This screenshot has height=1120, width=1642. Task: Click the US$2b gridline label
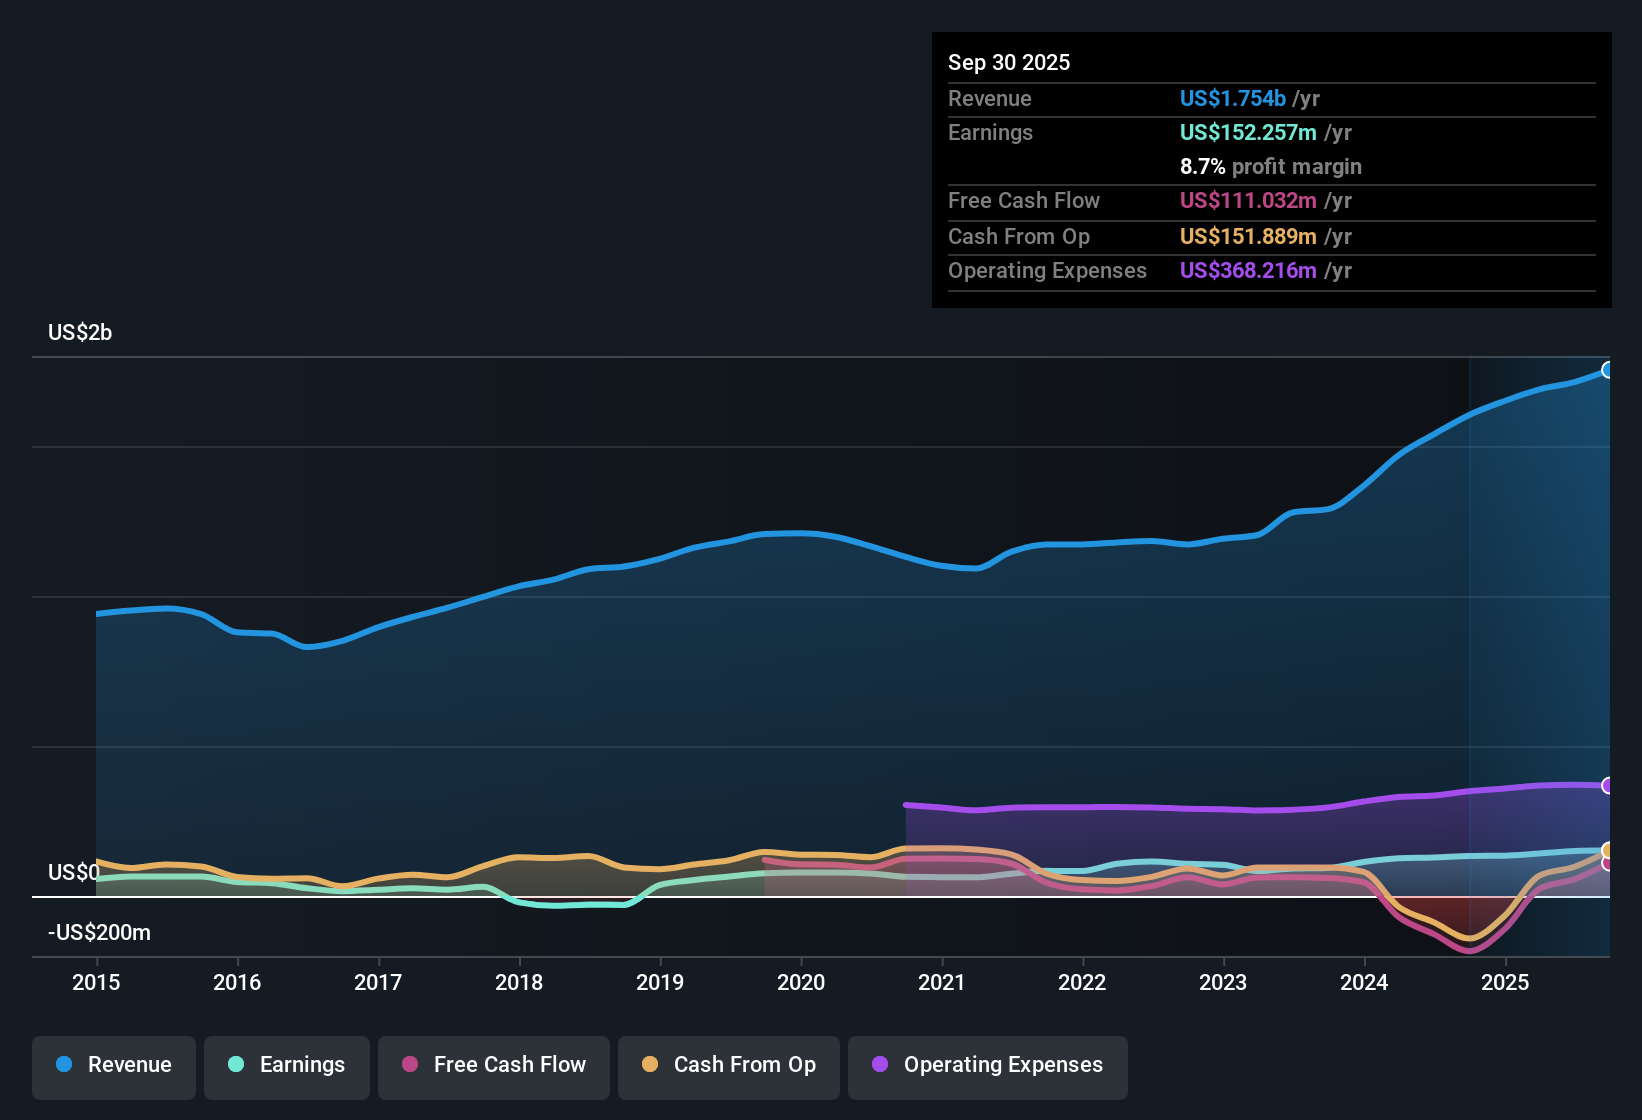pyautogui.click(x=79, y=332)
